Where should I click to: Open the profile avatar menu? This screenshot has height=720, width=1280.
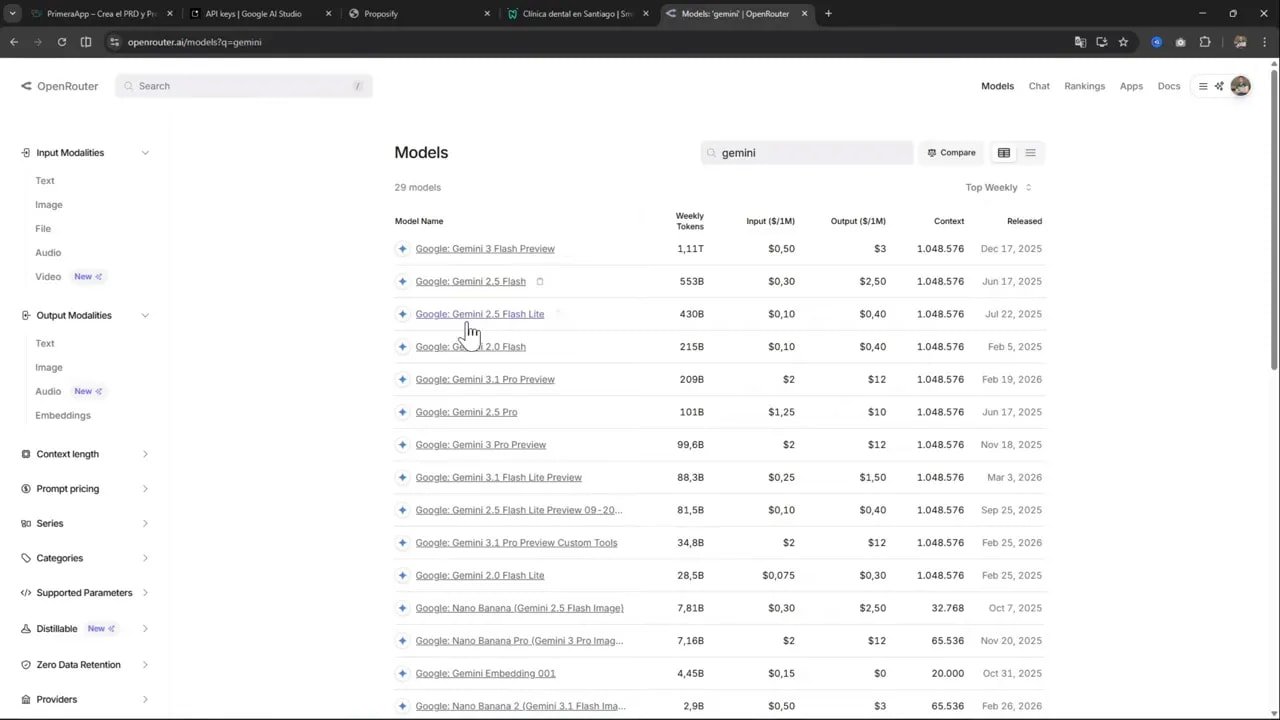point(1240,86)
